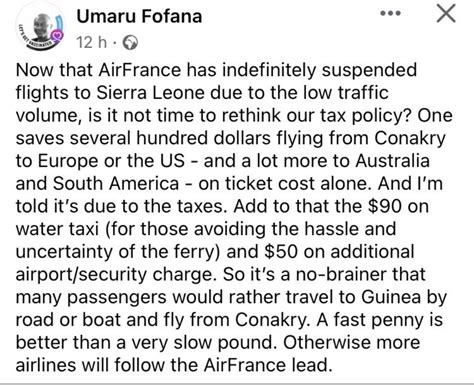
Task: Click the heart badge on the avatar
Action: [x=57, y=35]
